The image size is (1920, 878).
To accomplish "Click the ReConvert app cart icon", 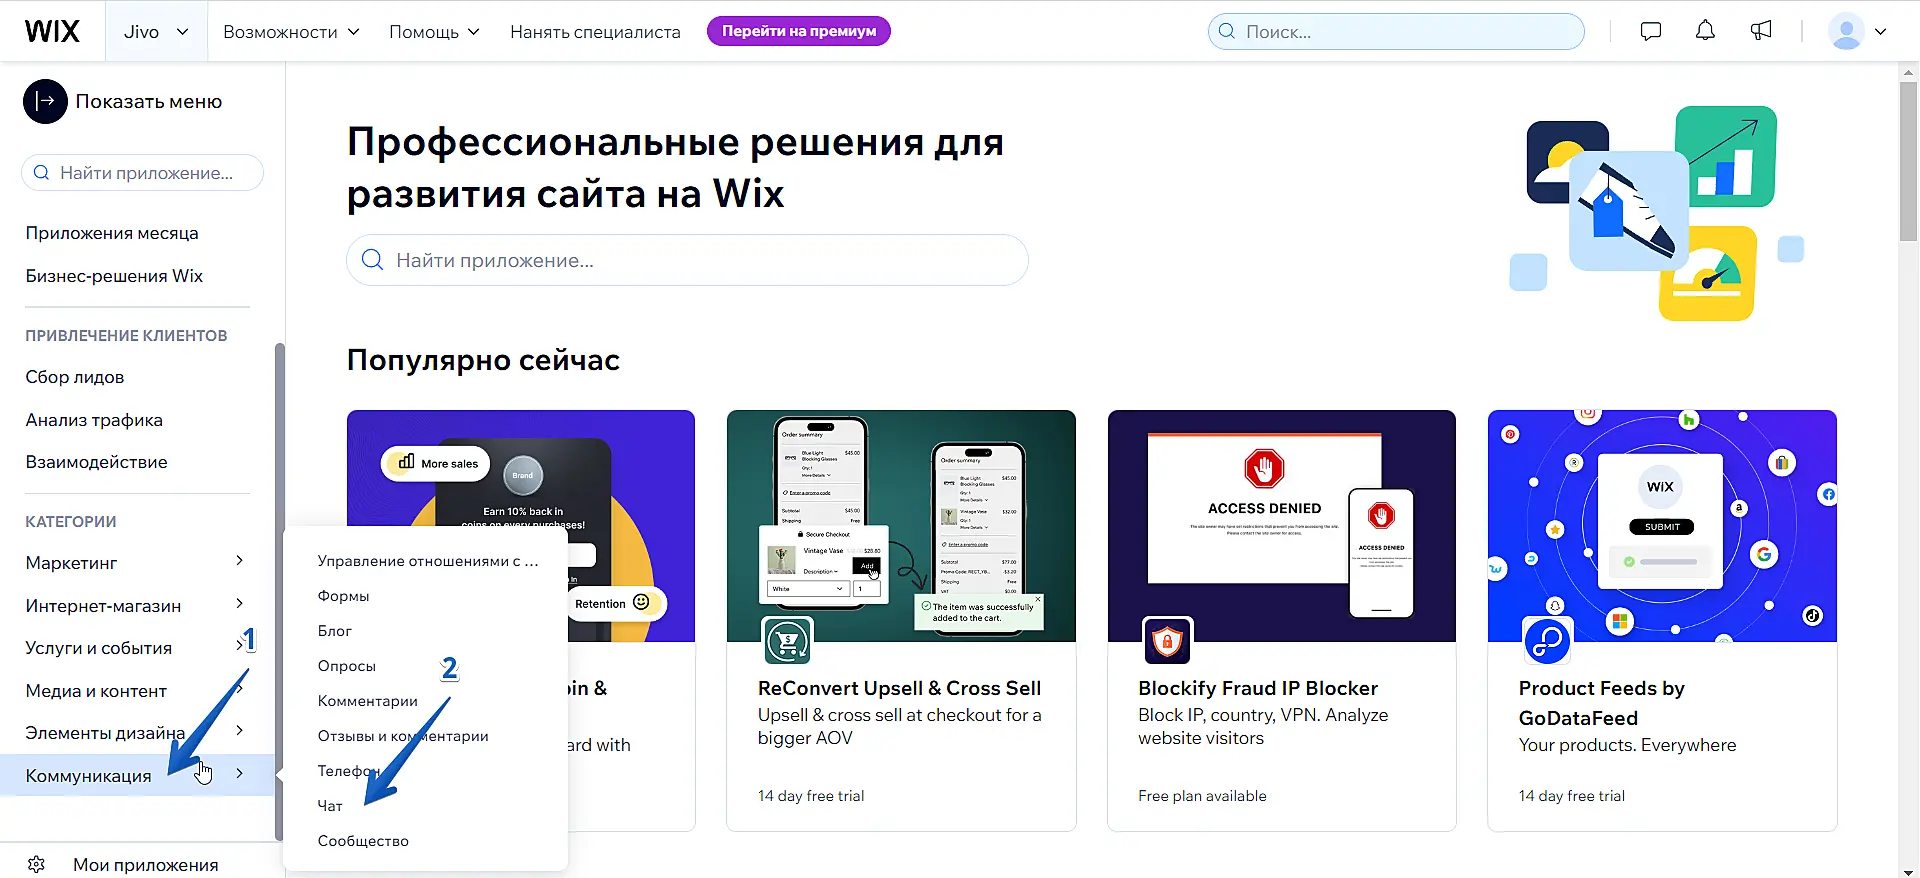I will tap(788, 641).
